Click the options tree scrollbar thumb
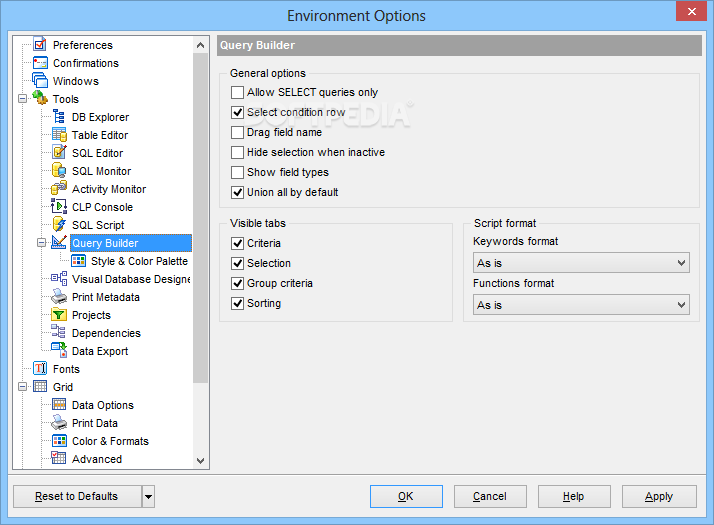 click(200, 218)
